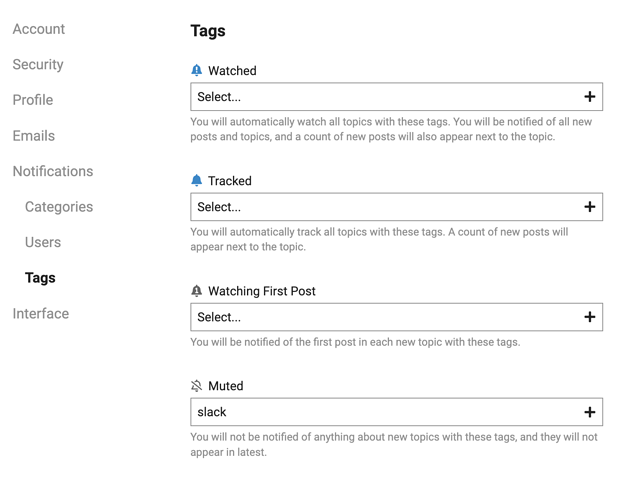Click the Watching First Post bell icon
Screen dimensions: 637x500
(x=197, y=291)
